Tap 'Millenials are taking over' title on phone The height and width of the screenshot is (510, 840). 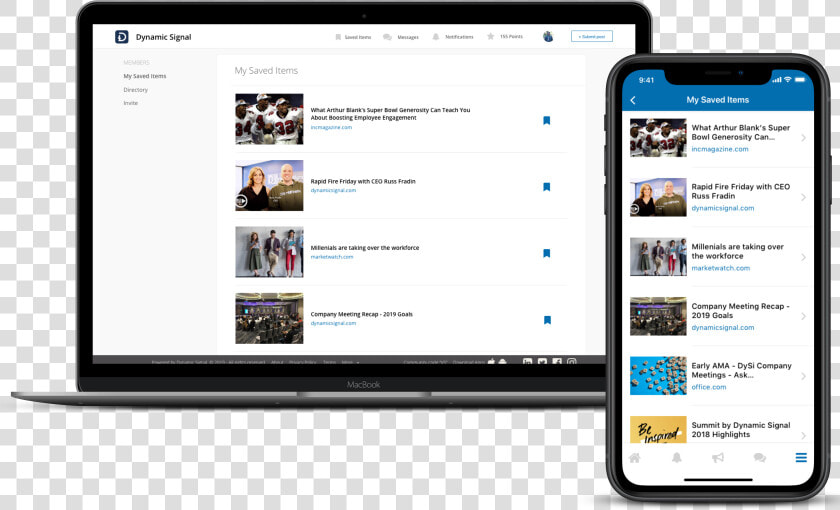(737, 251)
